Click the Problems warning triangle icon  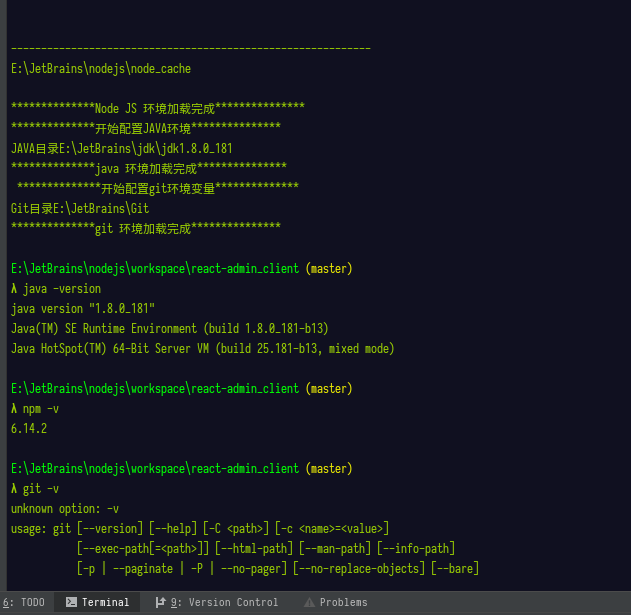pos(309,603)
